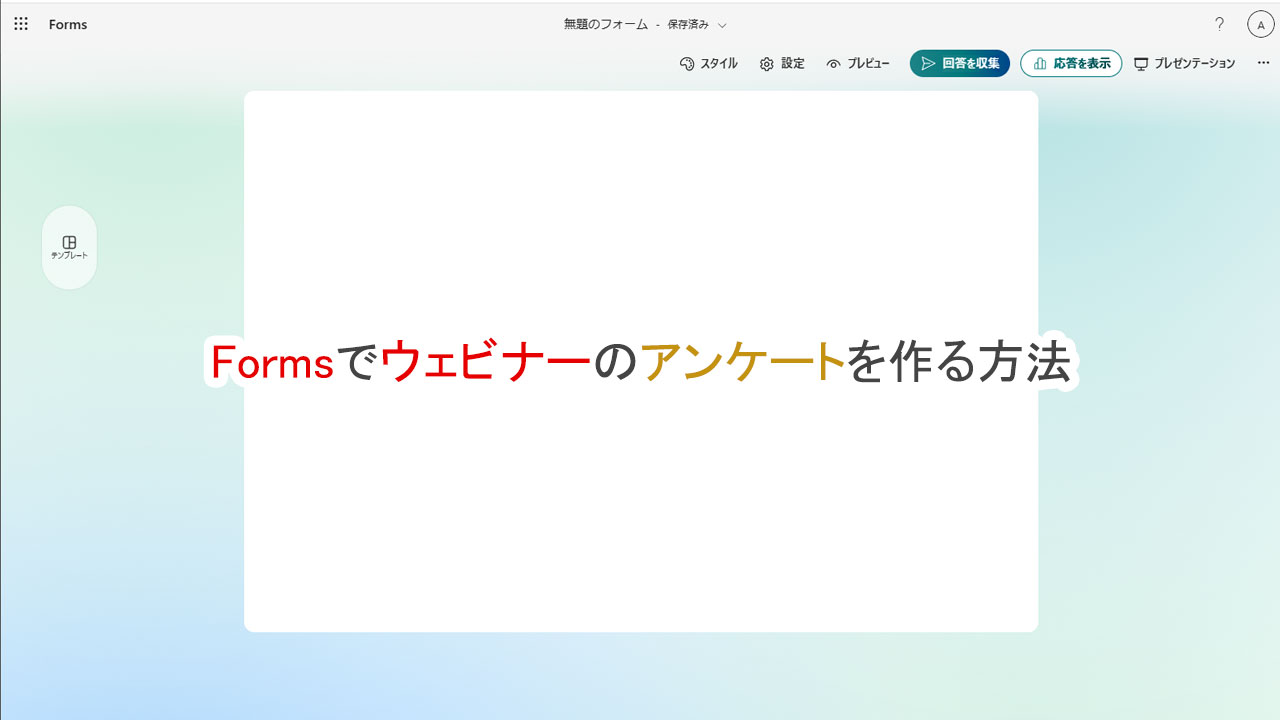1280x720 pixels.
Task: Click the play icon in 回答を収集
Action: tap(927, 62)
